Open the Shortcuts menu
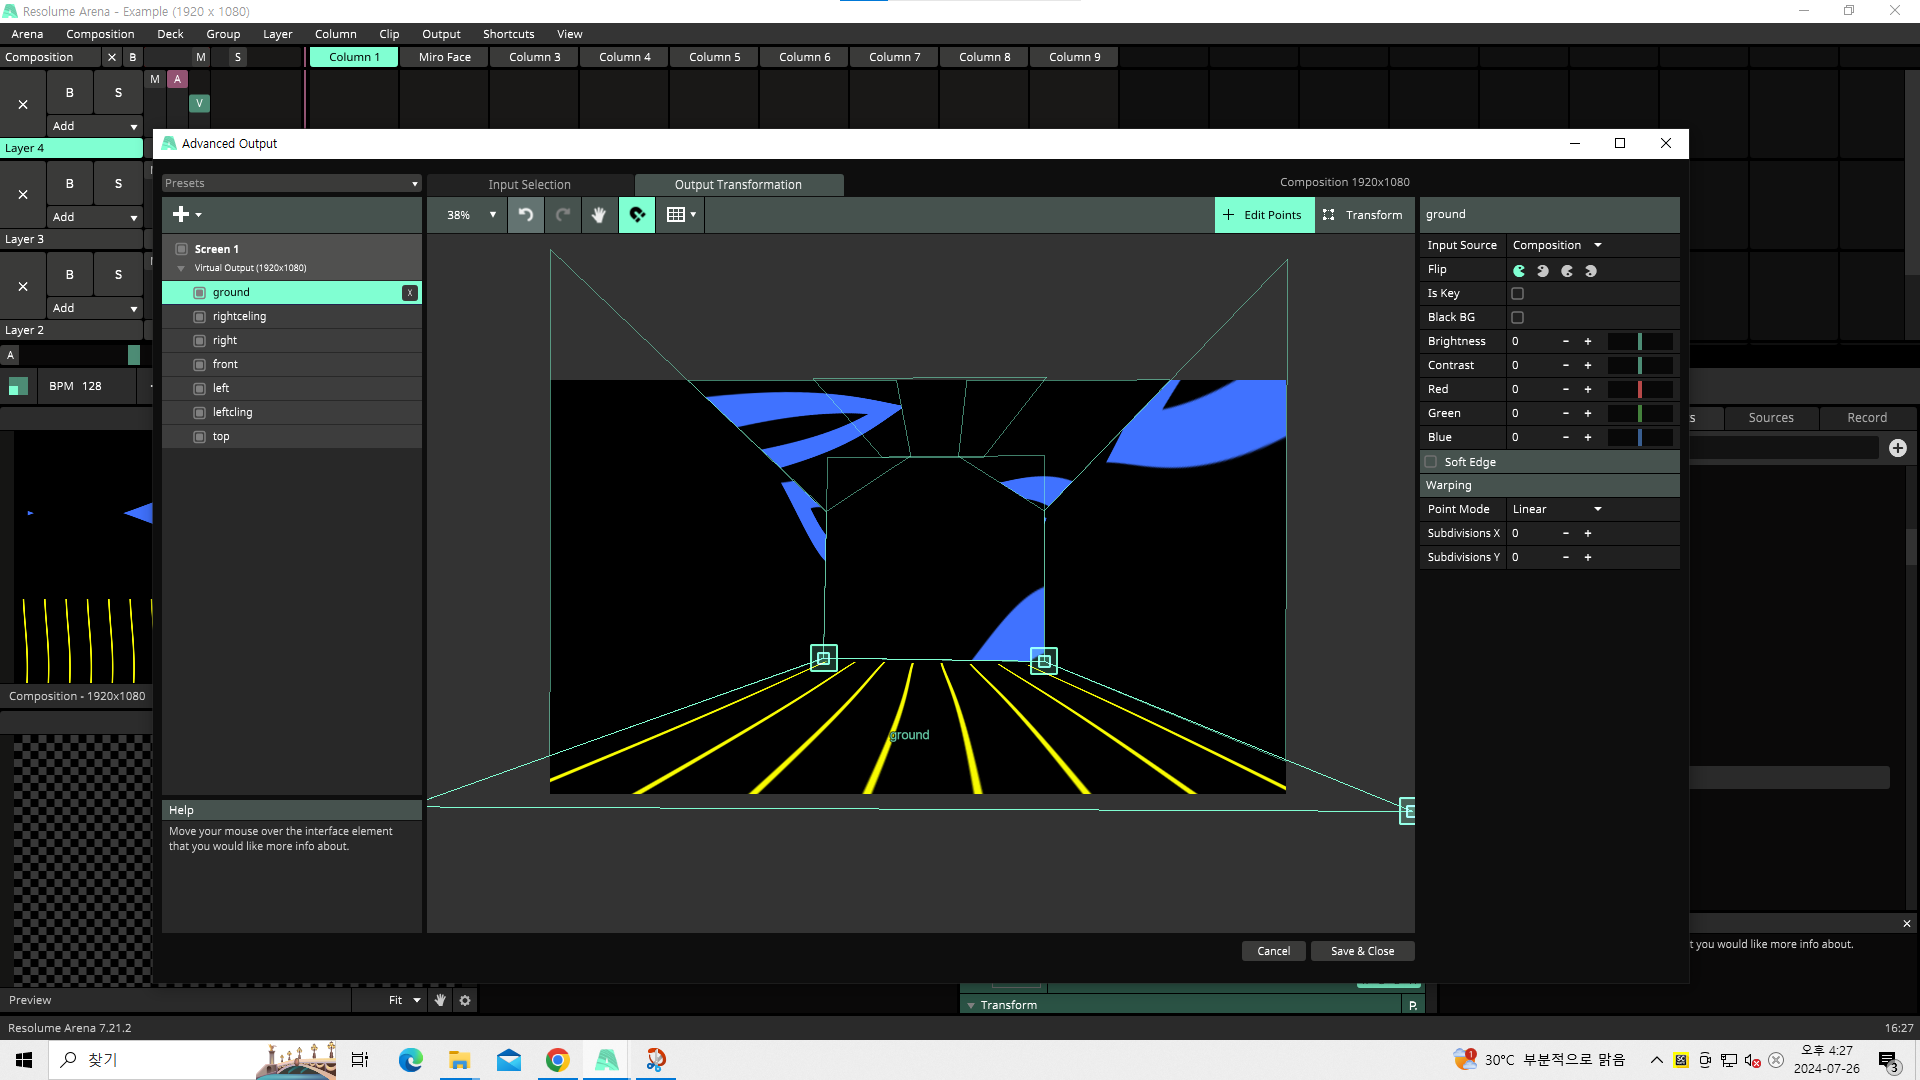 coord(508,34)
